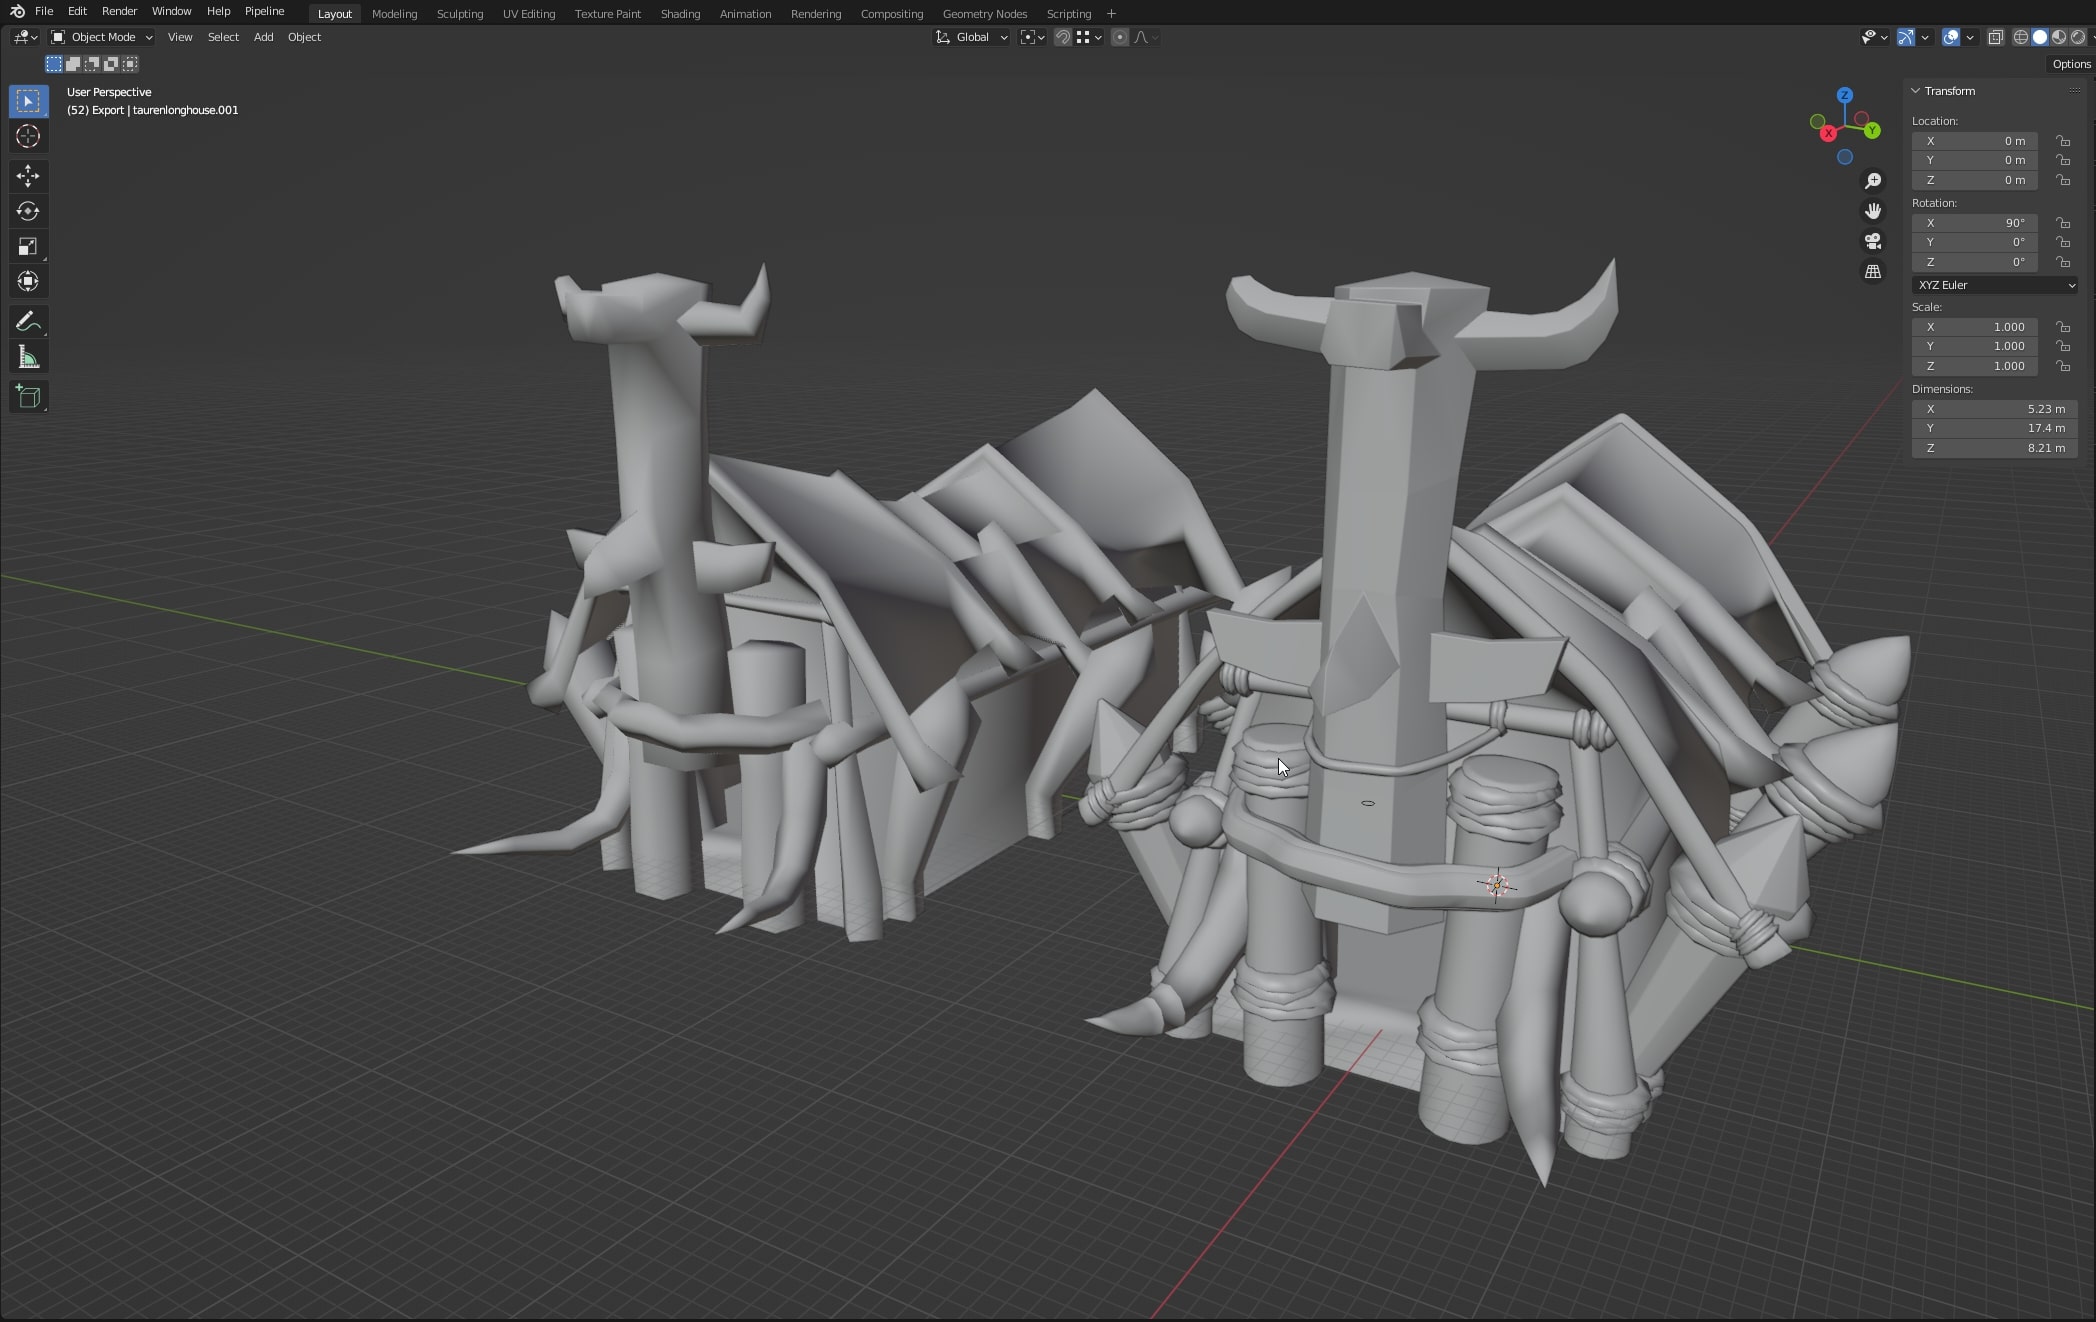Select the Rotate tool in toolbar

28,211
